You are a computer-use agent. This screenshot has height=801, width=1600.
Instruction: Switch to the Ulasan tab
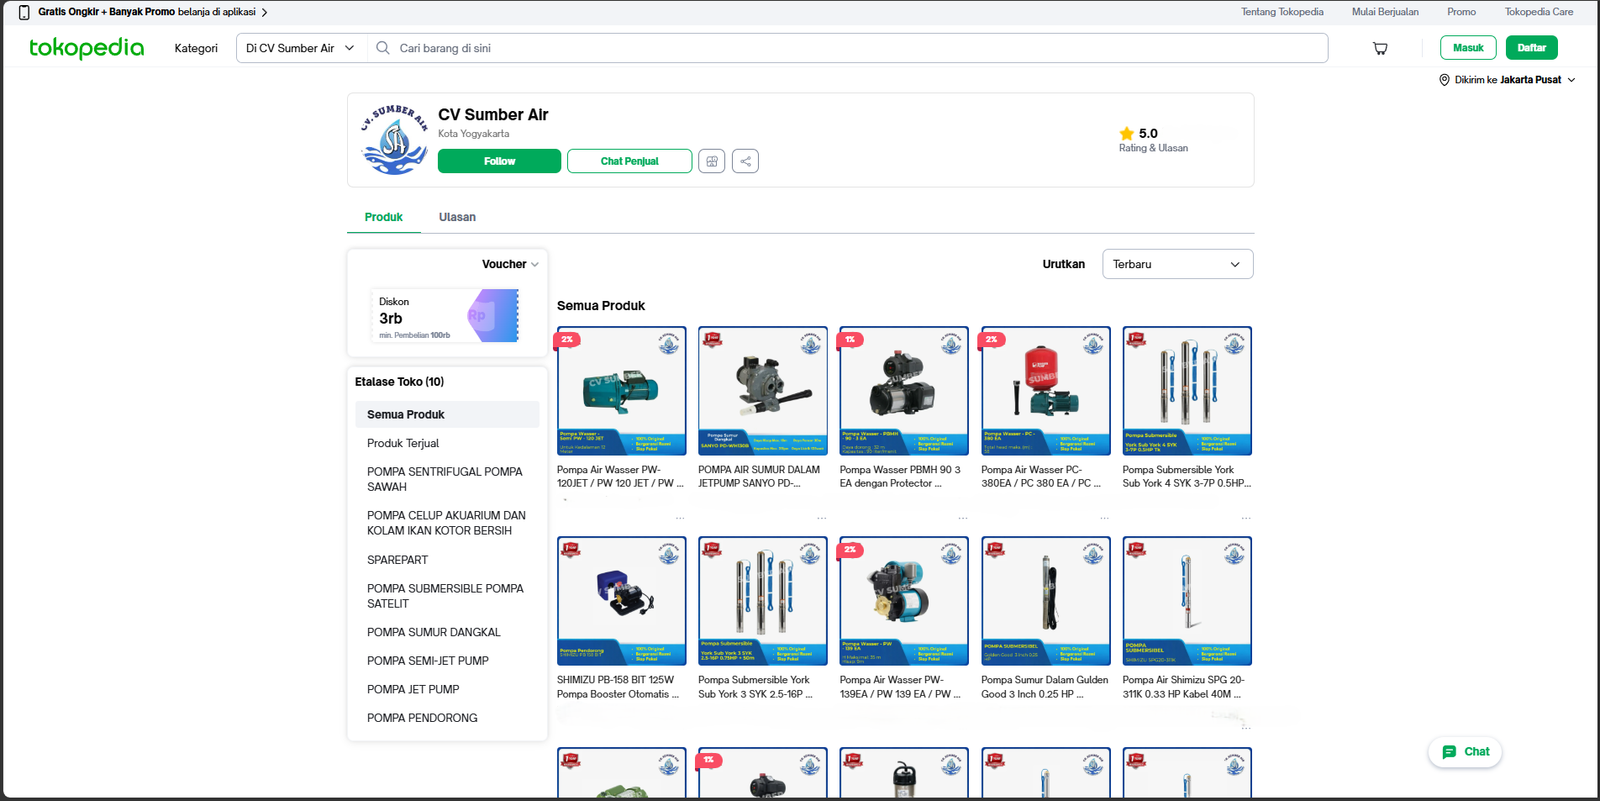pyautogui.click(x=457, y=217)
